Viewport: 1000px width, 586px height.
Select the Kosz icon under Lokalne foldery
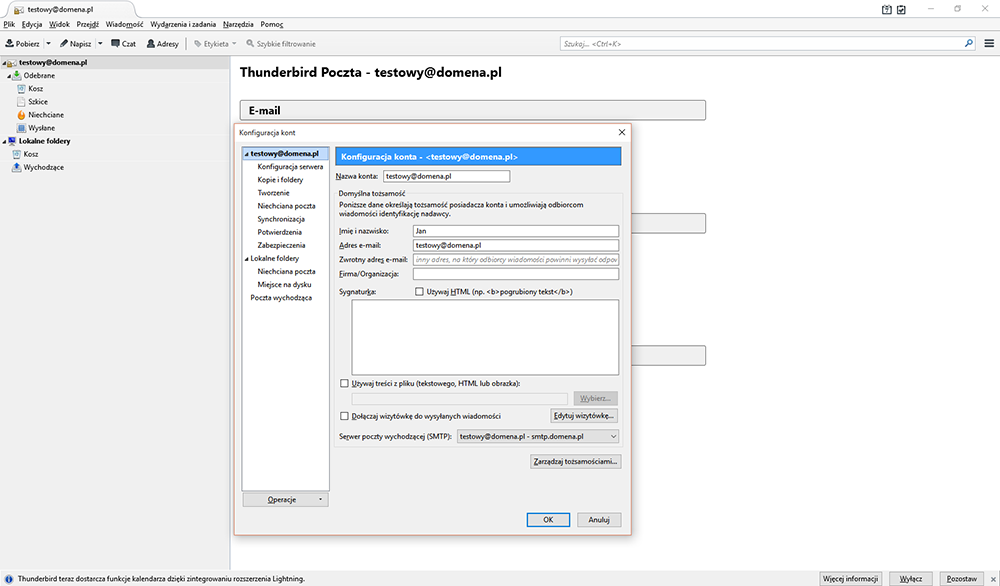(17, 154)
